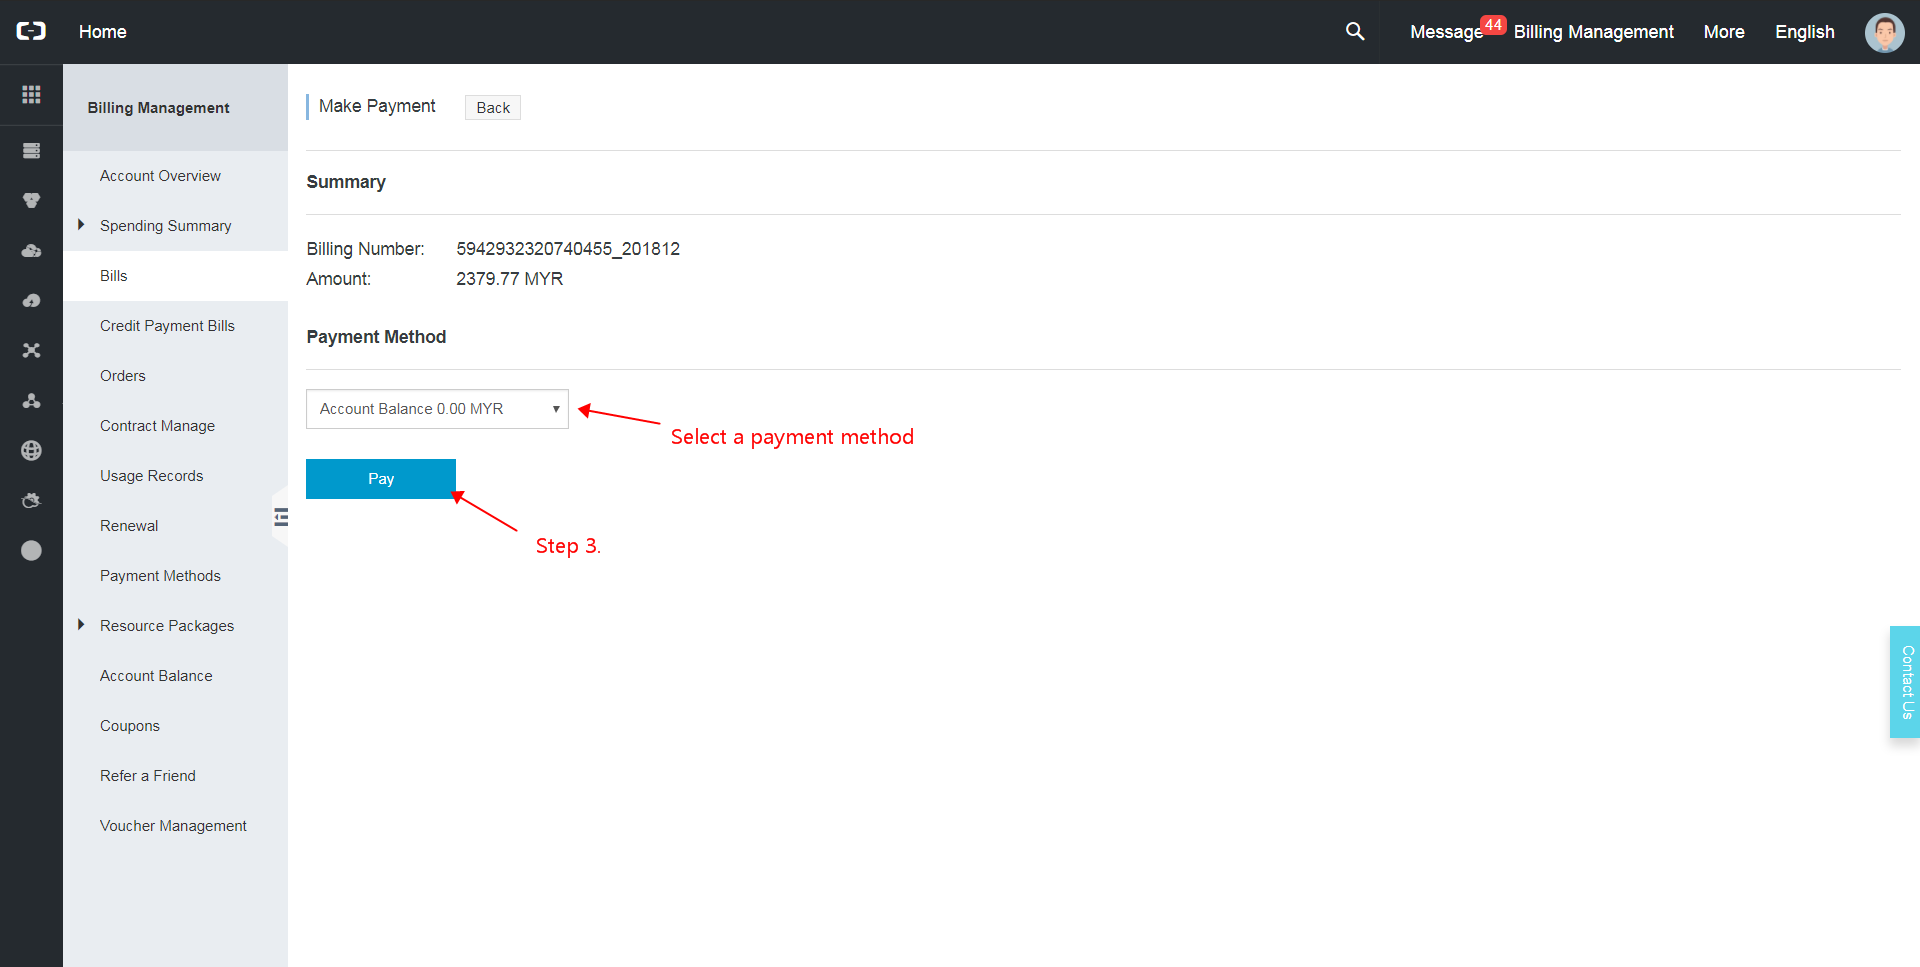Expand the Spending Summary arrow

click(x=81, y=225)
